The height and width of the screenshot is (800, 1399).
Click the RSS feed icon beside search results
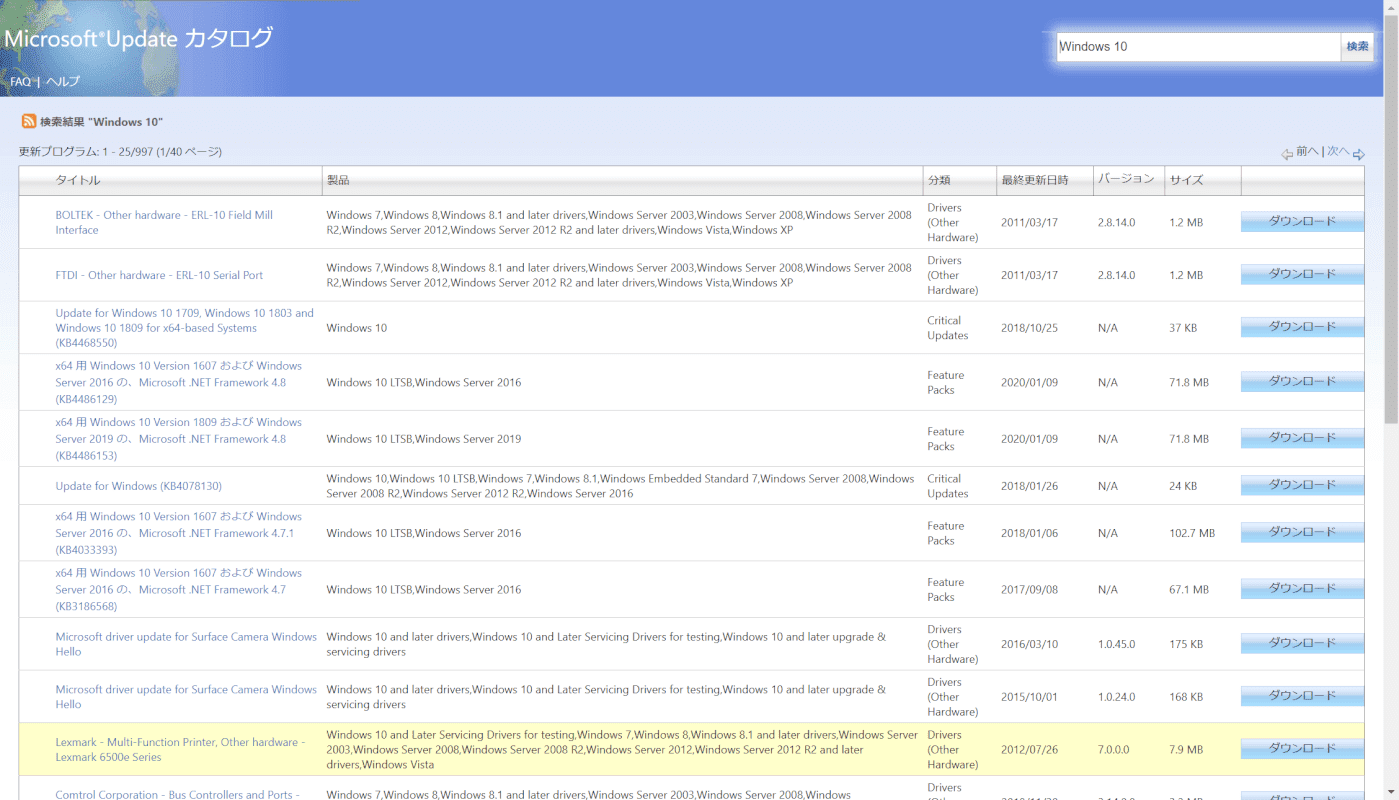point(29,121)
